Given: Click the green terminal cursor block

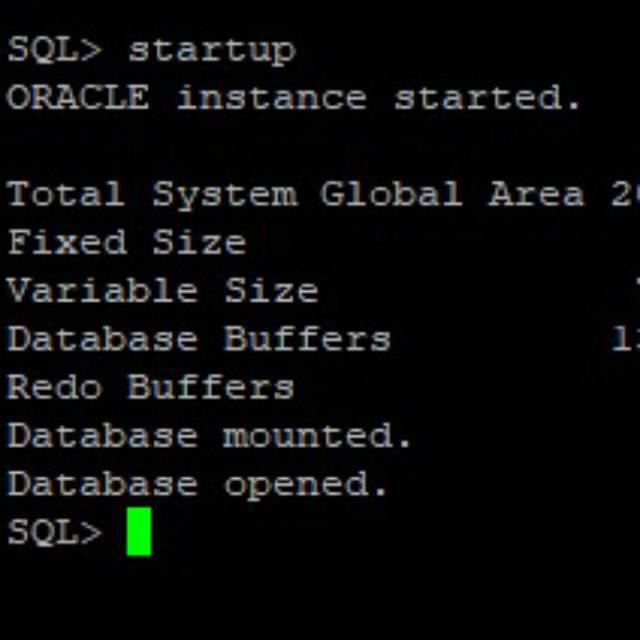Looking at the screenshot, I should coord(139,532).
